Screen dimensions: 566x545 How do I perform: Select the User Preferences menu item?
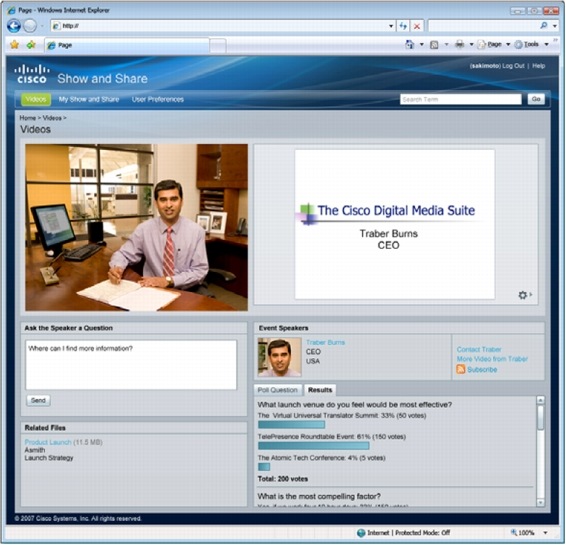click(158, 99)
